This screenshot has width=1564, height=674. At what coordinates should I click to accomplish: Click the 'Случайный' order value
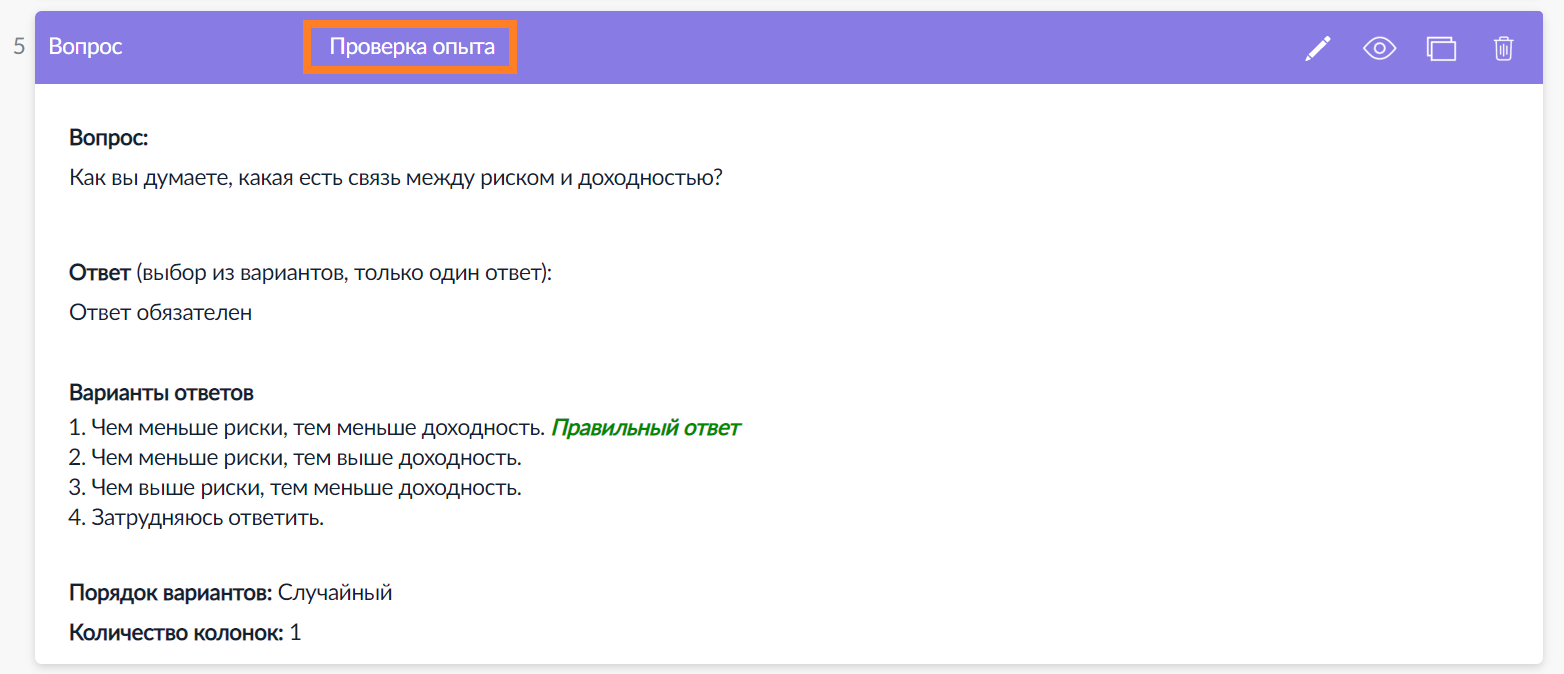click(335, 592)
